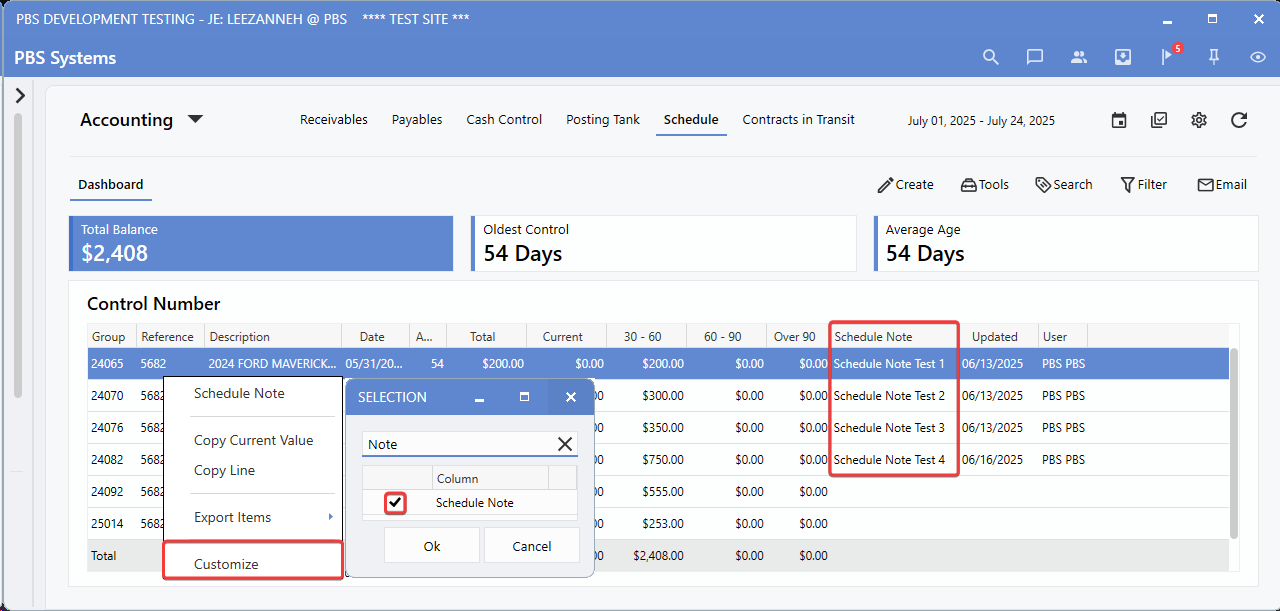Switch to the Posting Tank tab
Image resolution: width=1280 pixels, height=611 pixels.
pos(602,119)
